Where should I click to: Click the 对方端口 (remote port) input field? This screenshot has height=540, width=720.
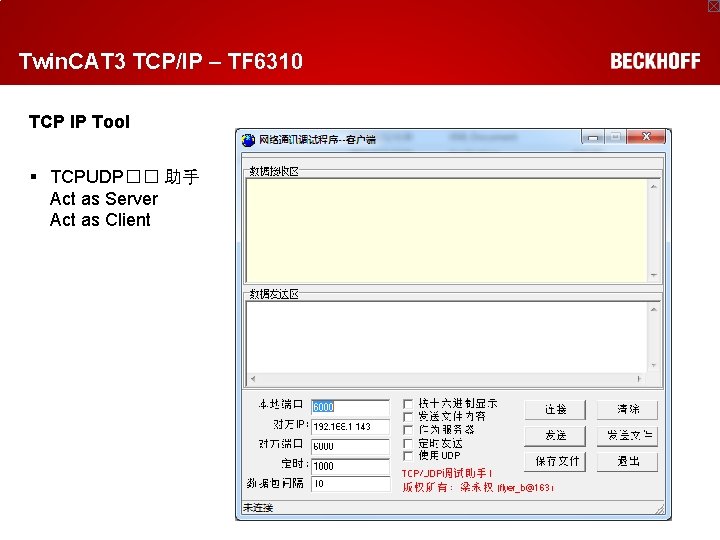350,446
